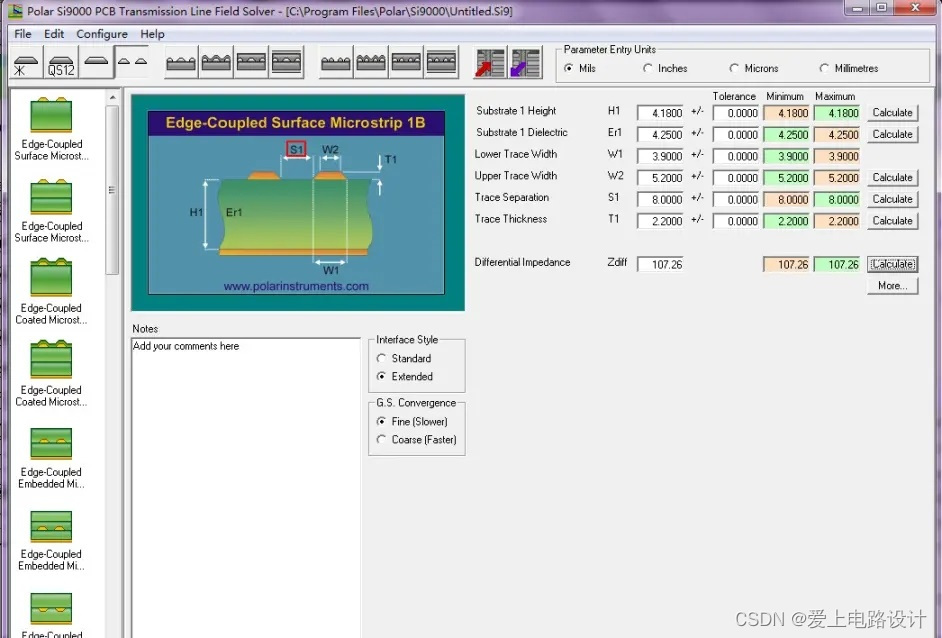The height and width of the screenshot is (638, 942).
Task: Choose coated coplanar three-trace structure icon
Action: click(x=216, y=62)
